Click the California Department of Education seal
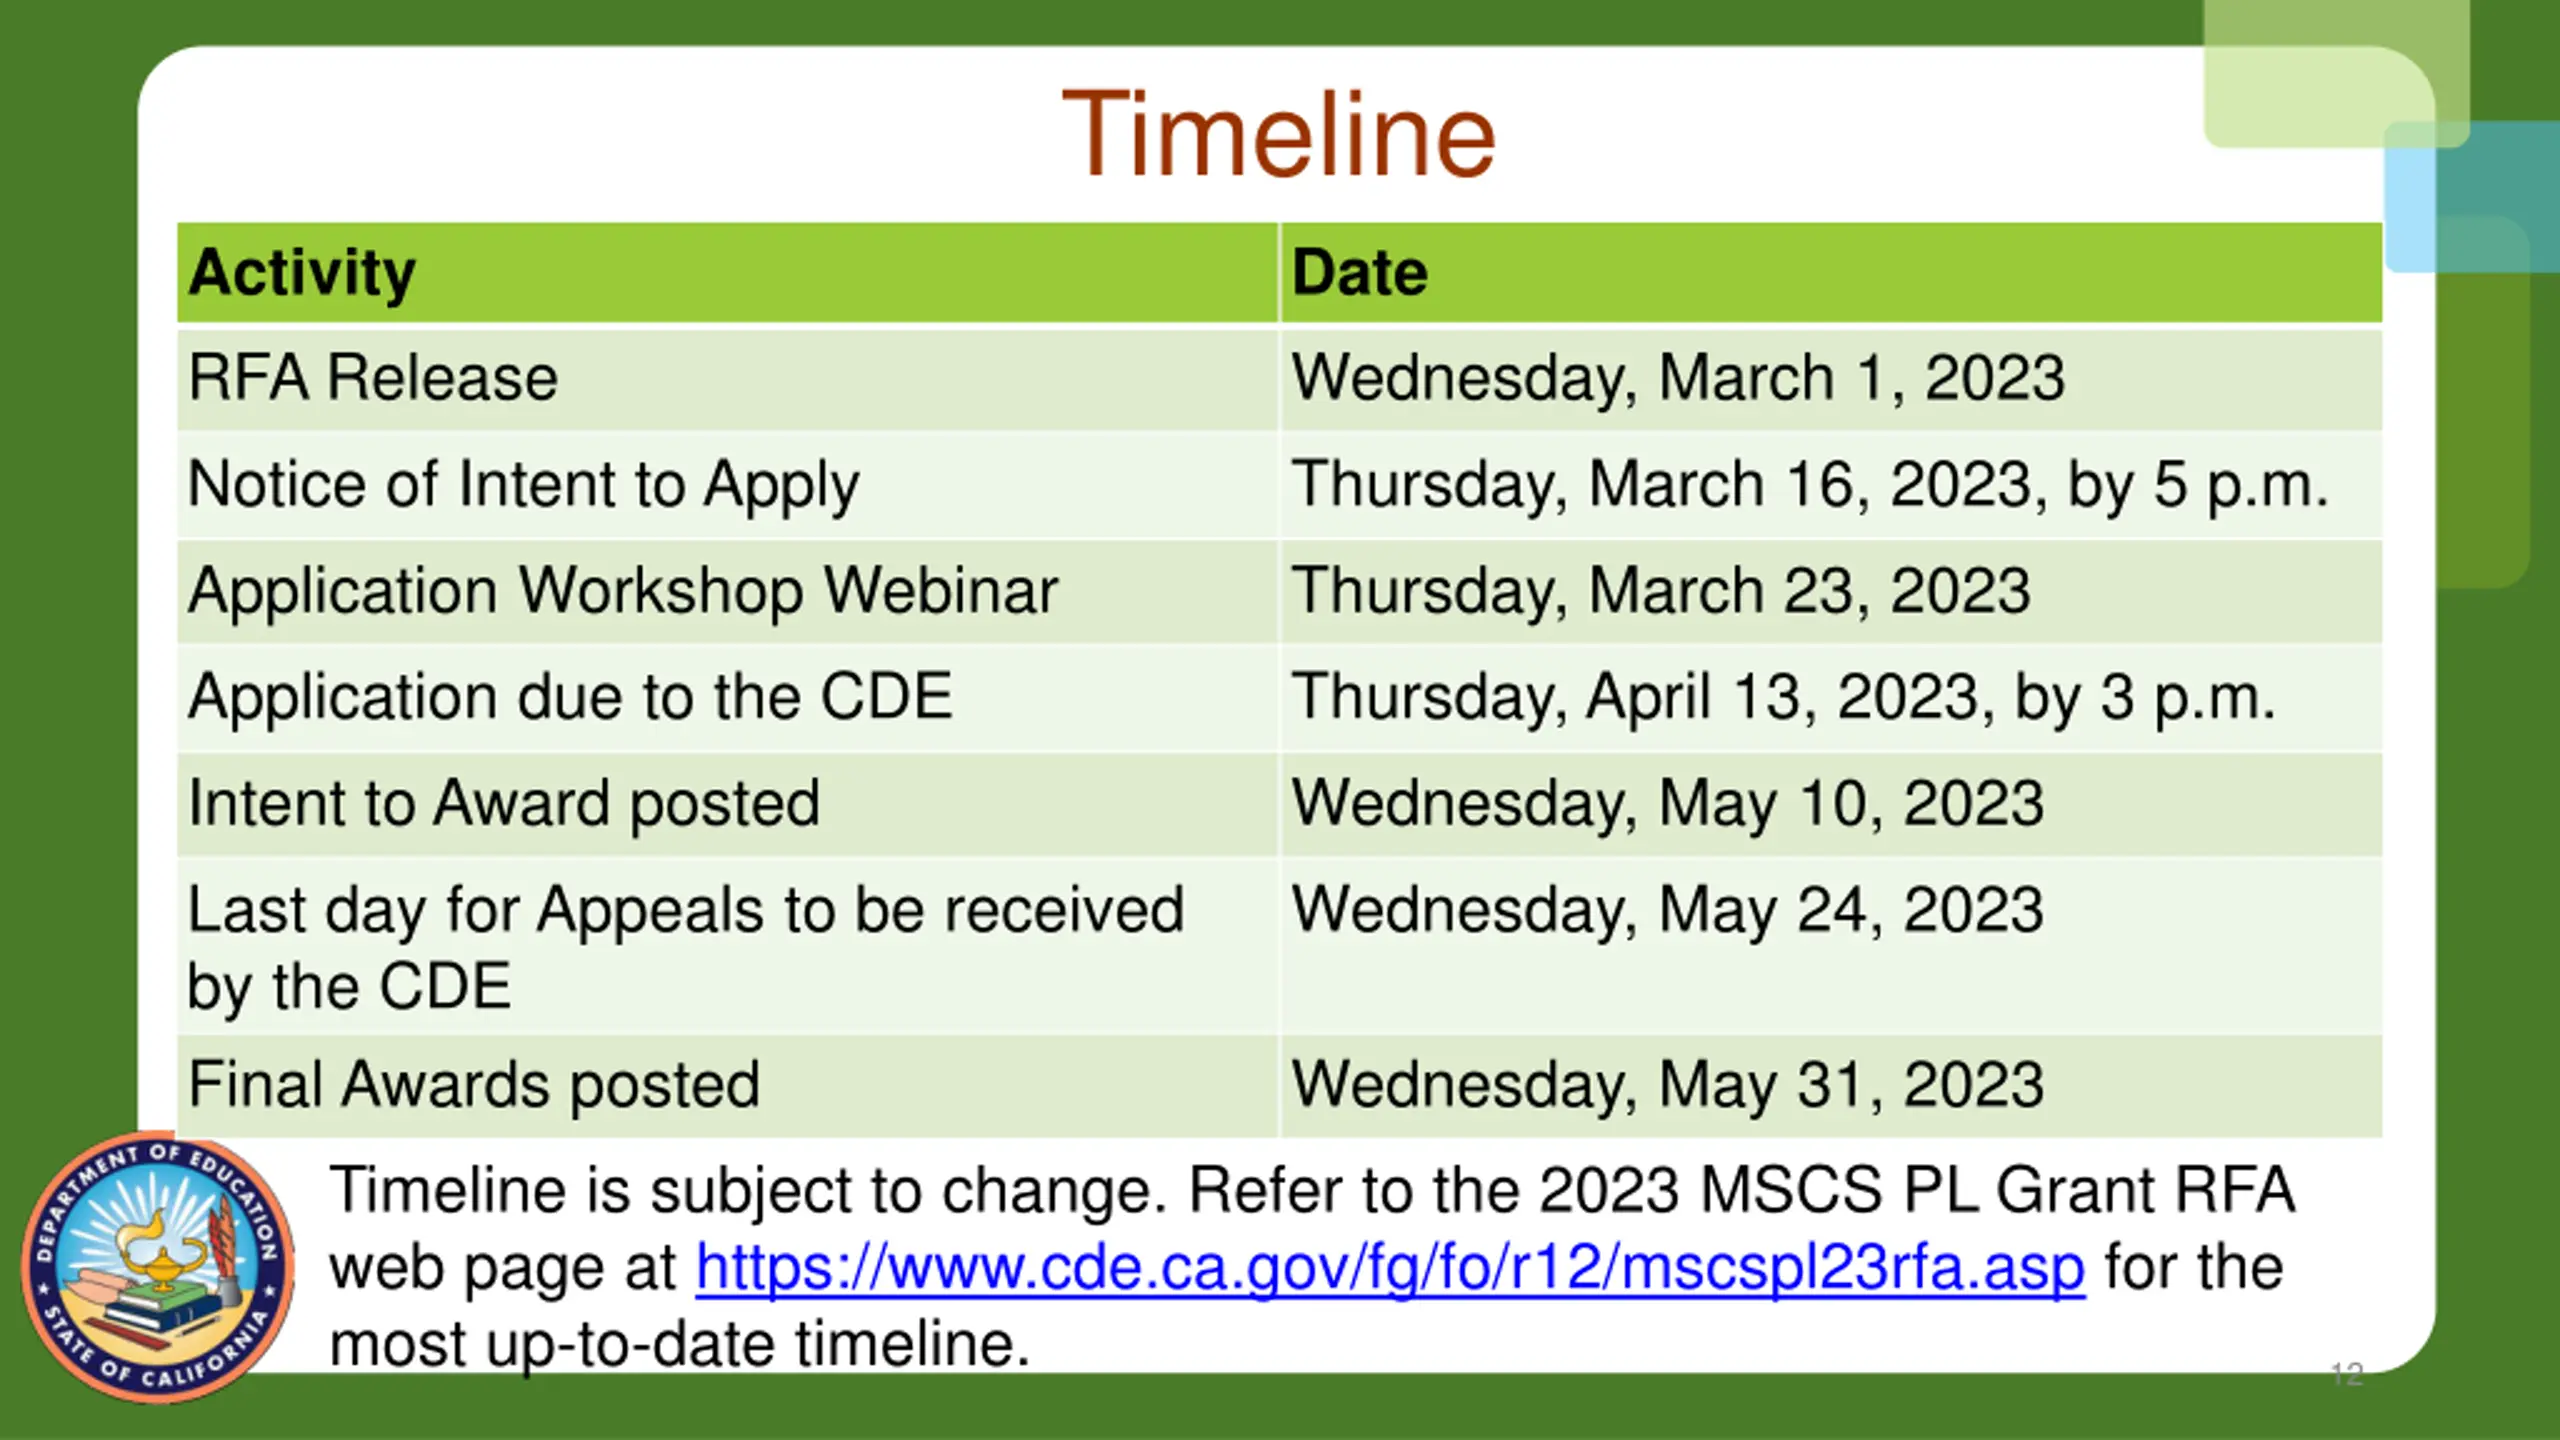 (158, 1267)
